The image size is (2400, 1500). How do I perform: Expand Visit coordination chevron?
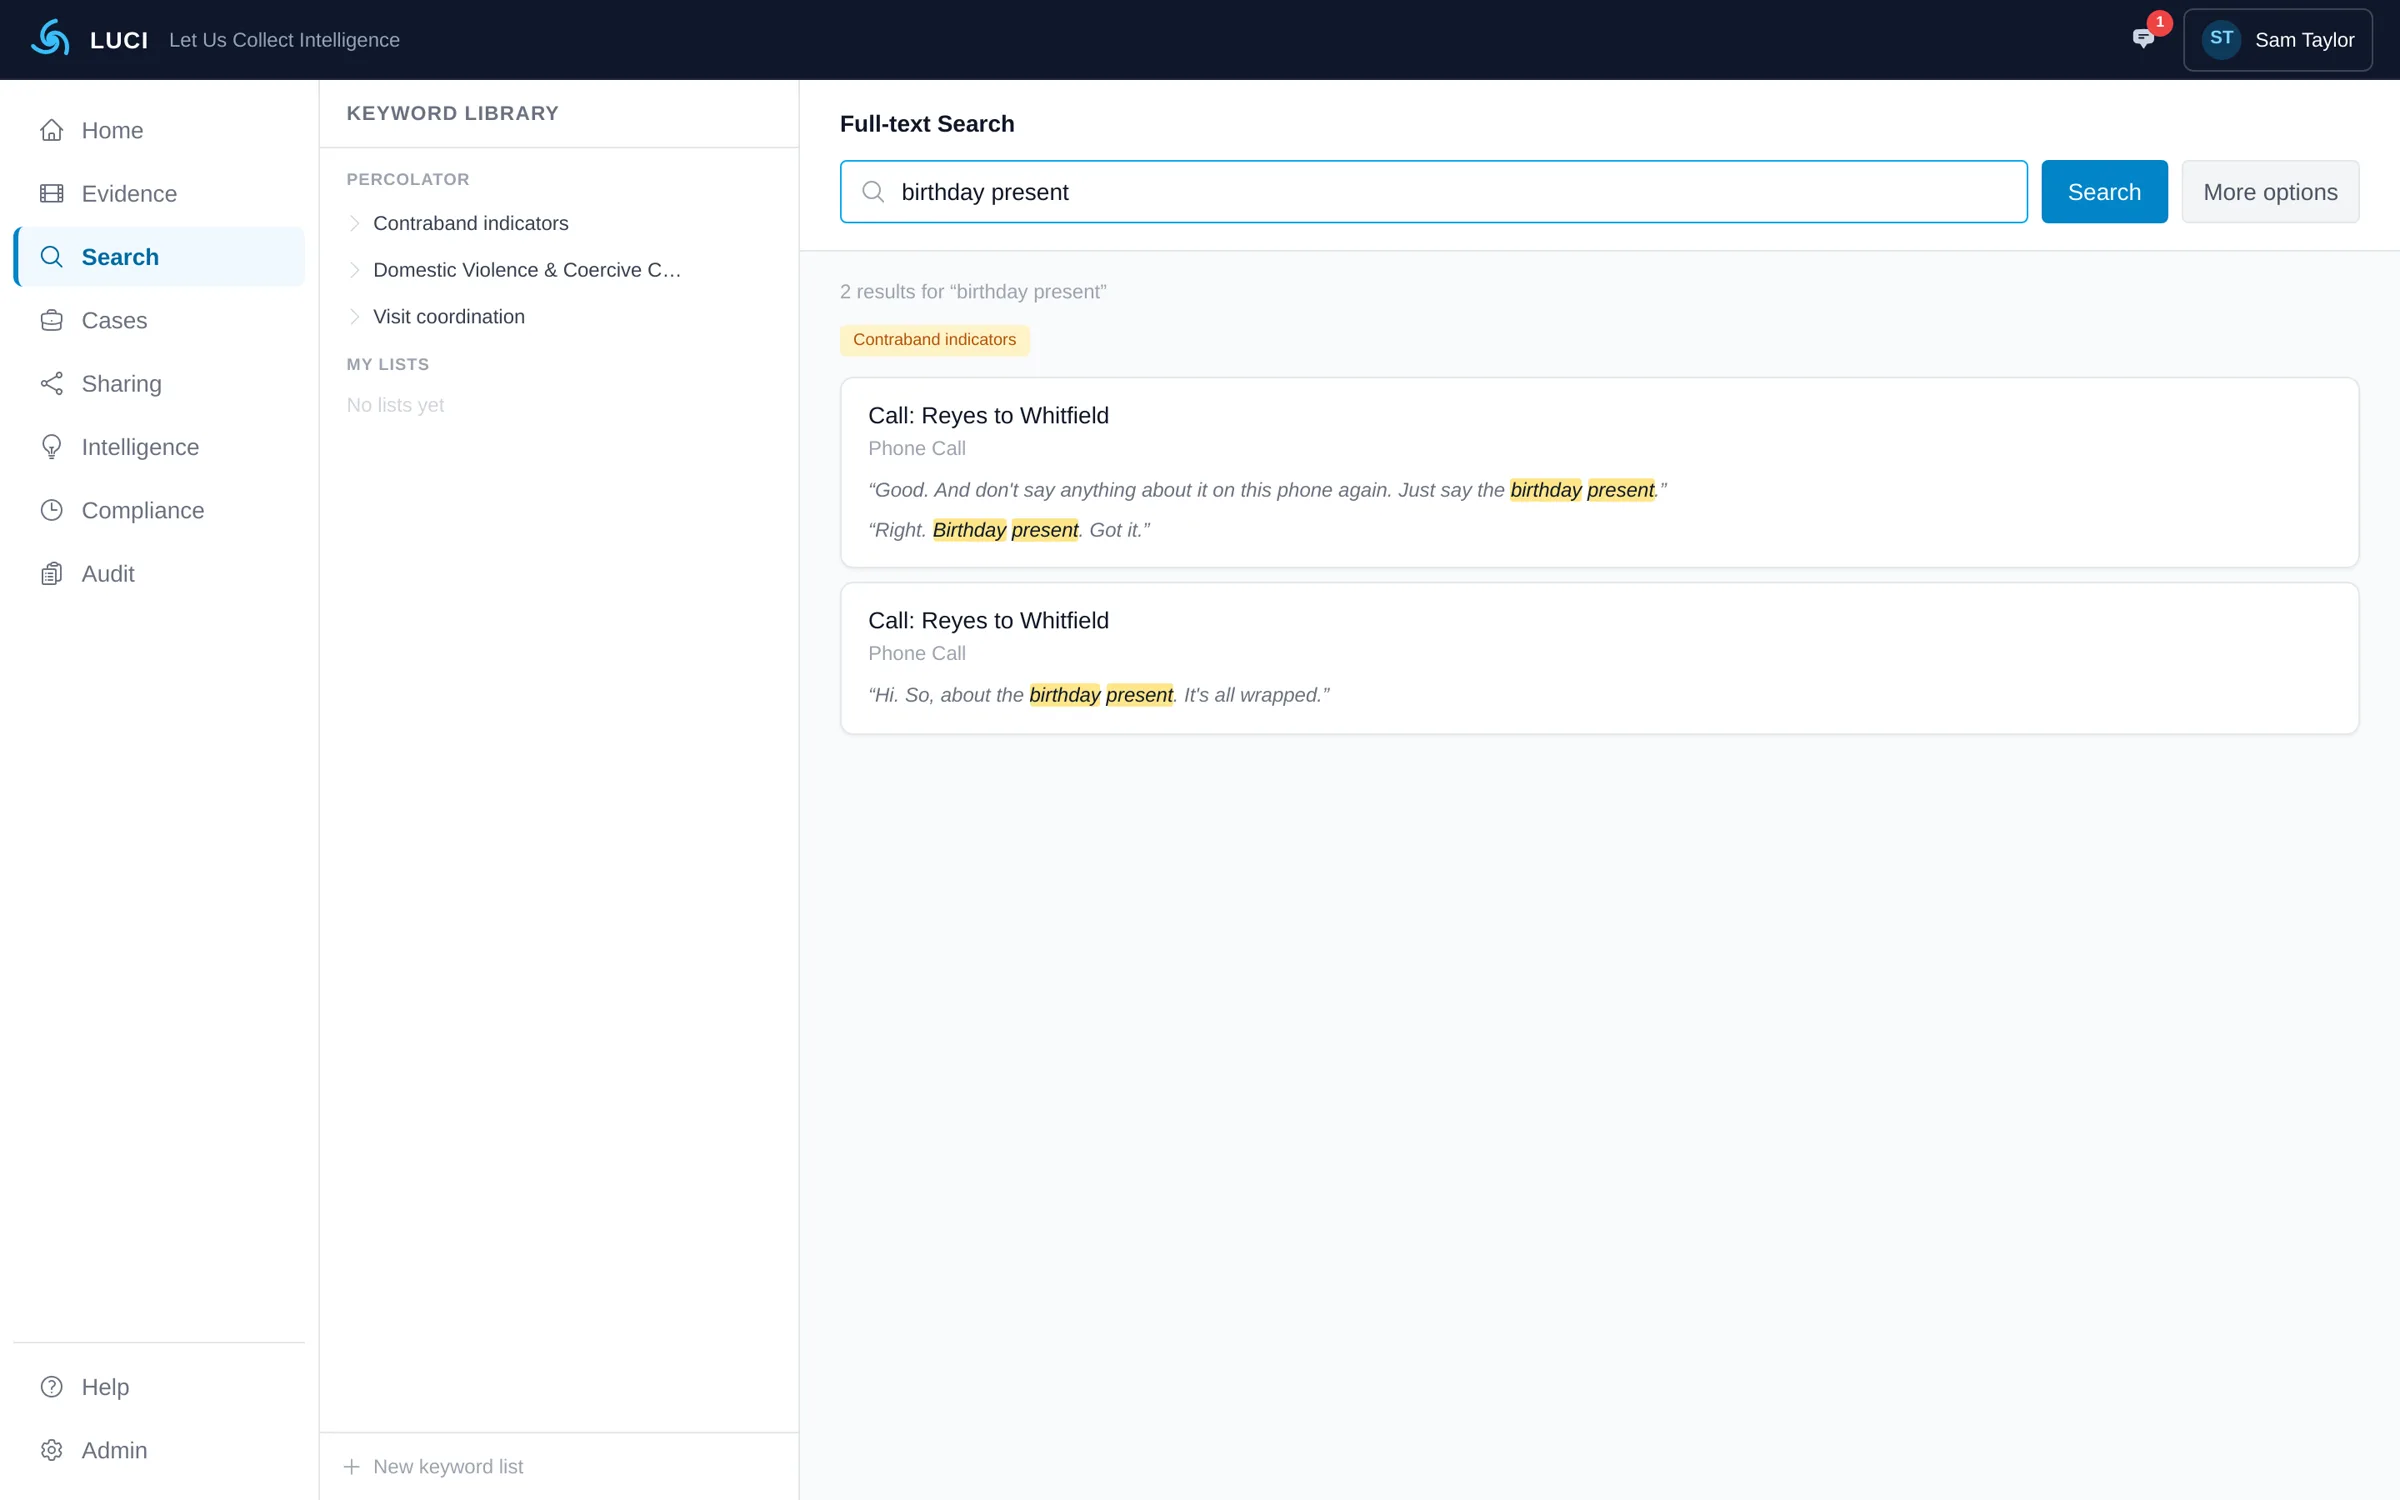(x=354, y=317)
